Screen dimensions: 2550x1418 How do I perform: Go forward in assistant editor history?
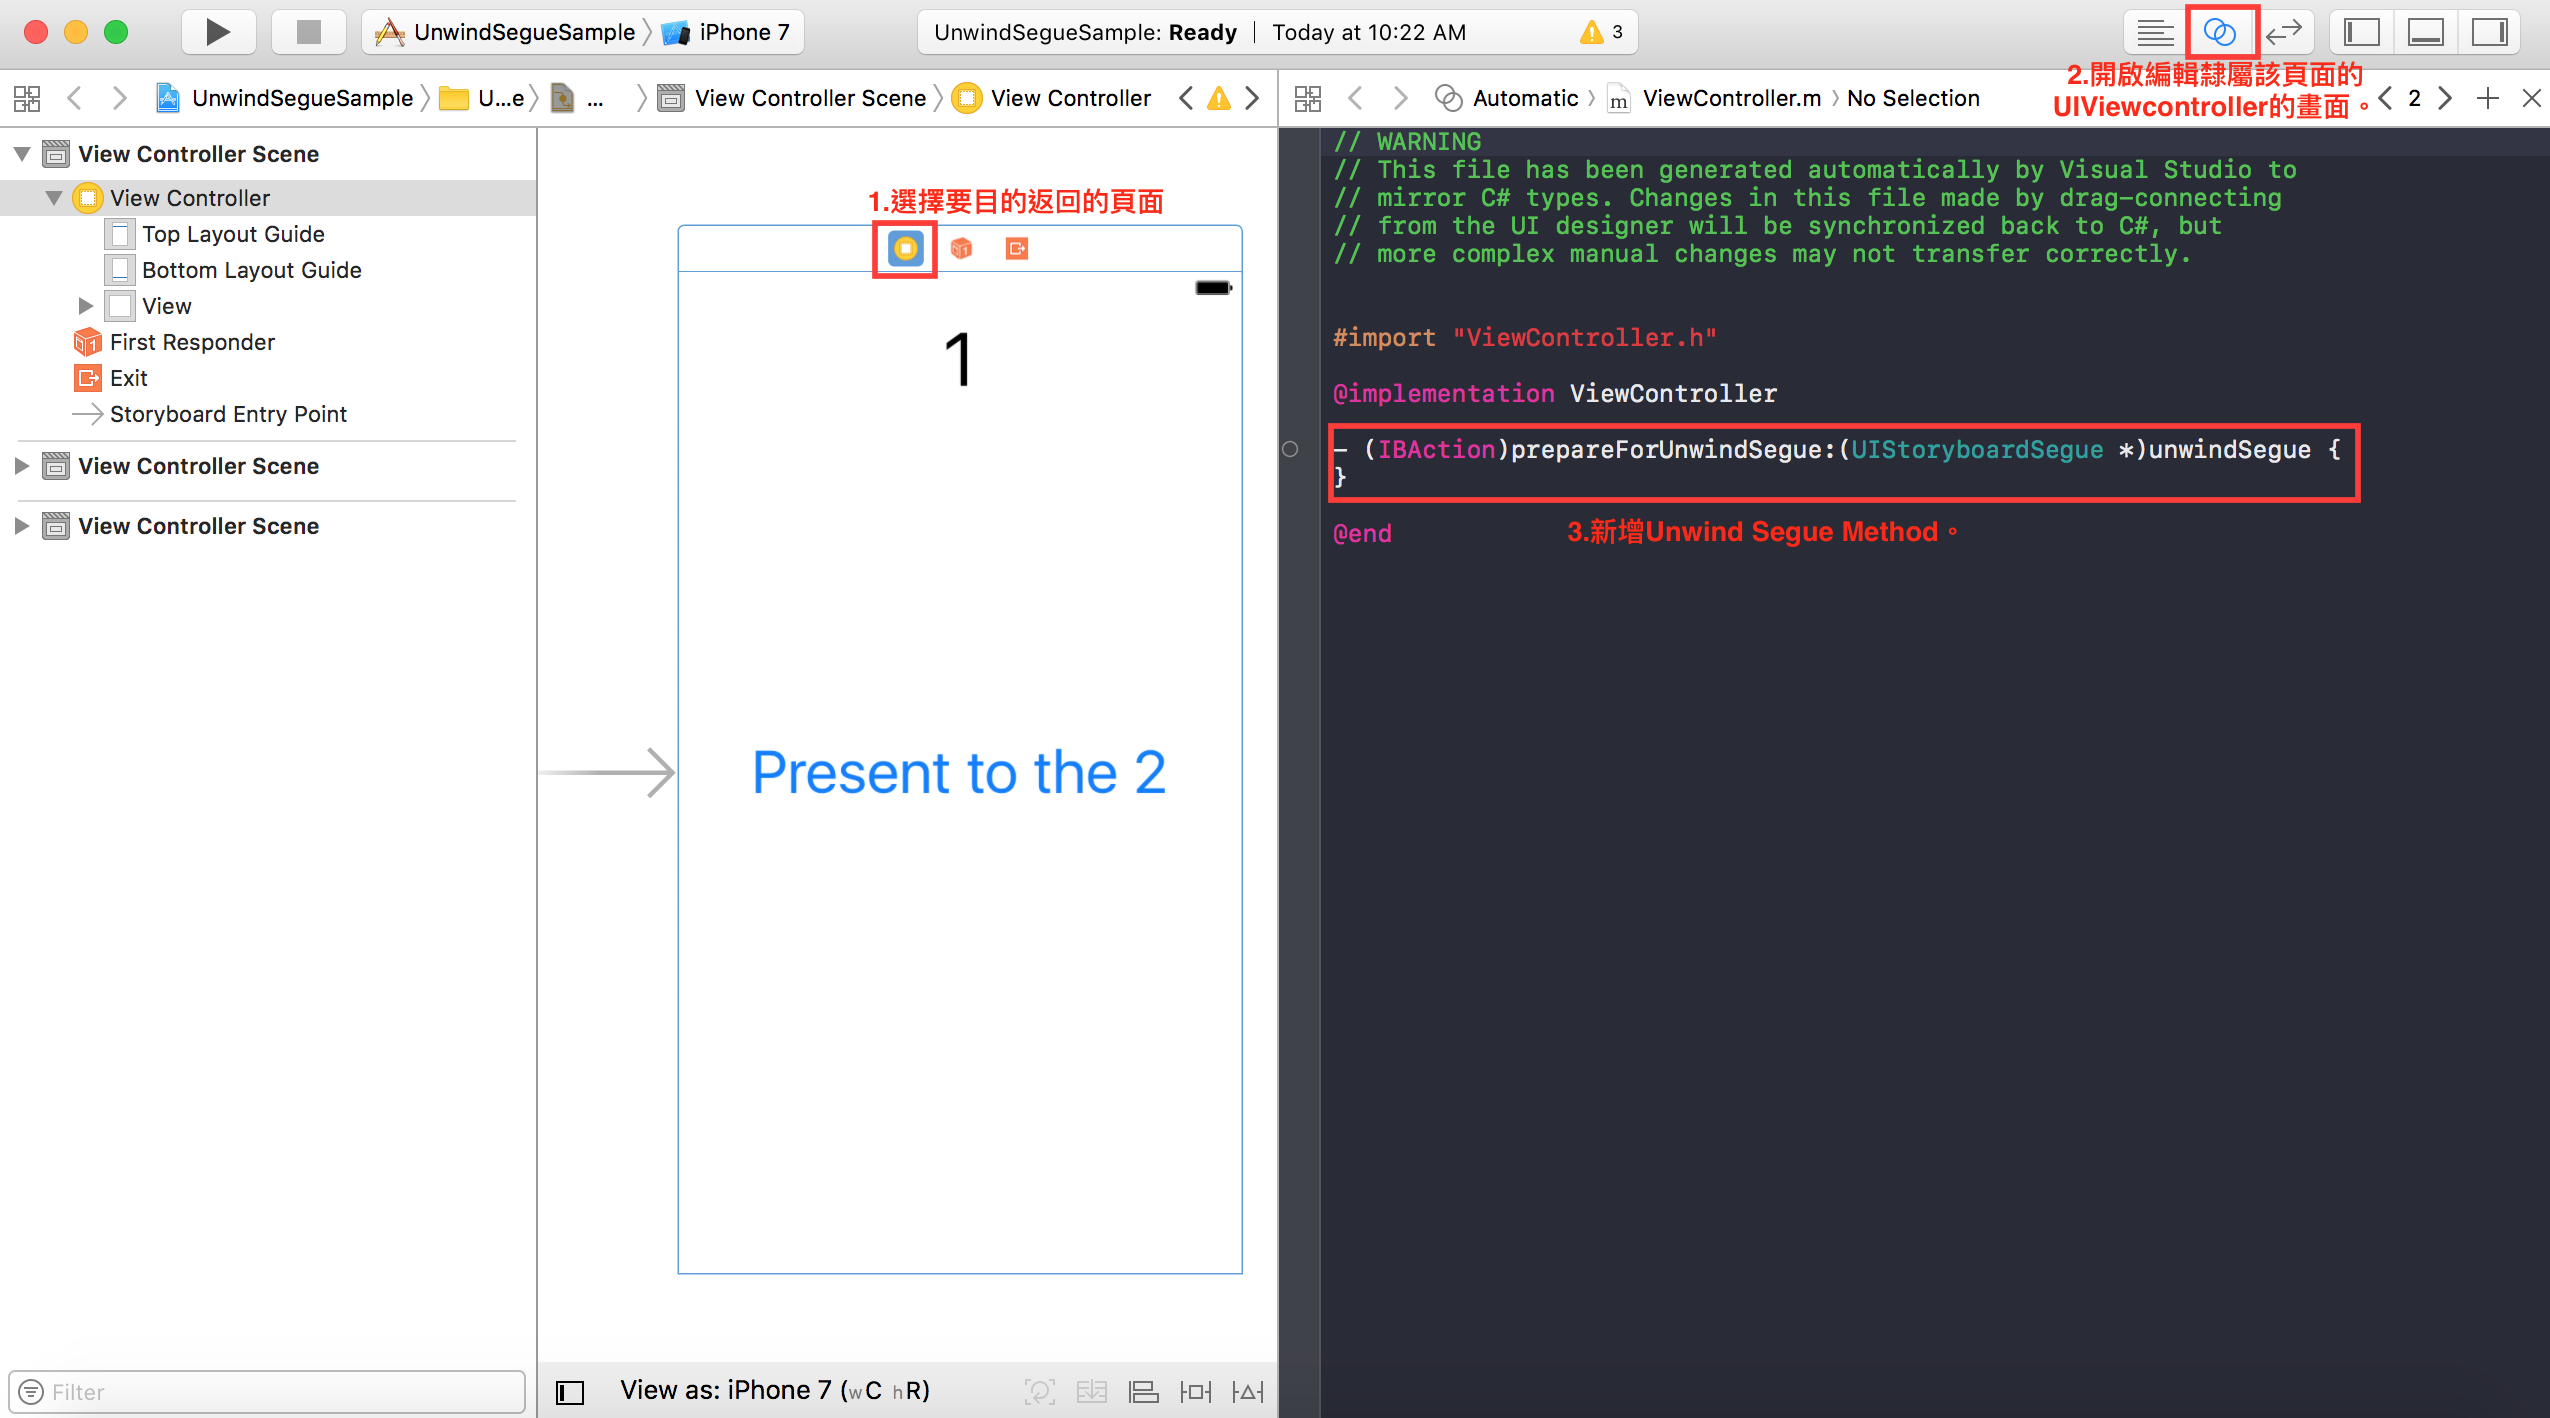tap(1400, 98)
